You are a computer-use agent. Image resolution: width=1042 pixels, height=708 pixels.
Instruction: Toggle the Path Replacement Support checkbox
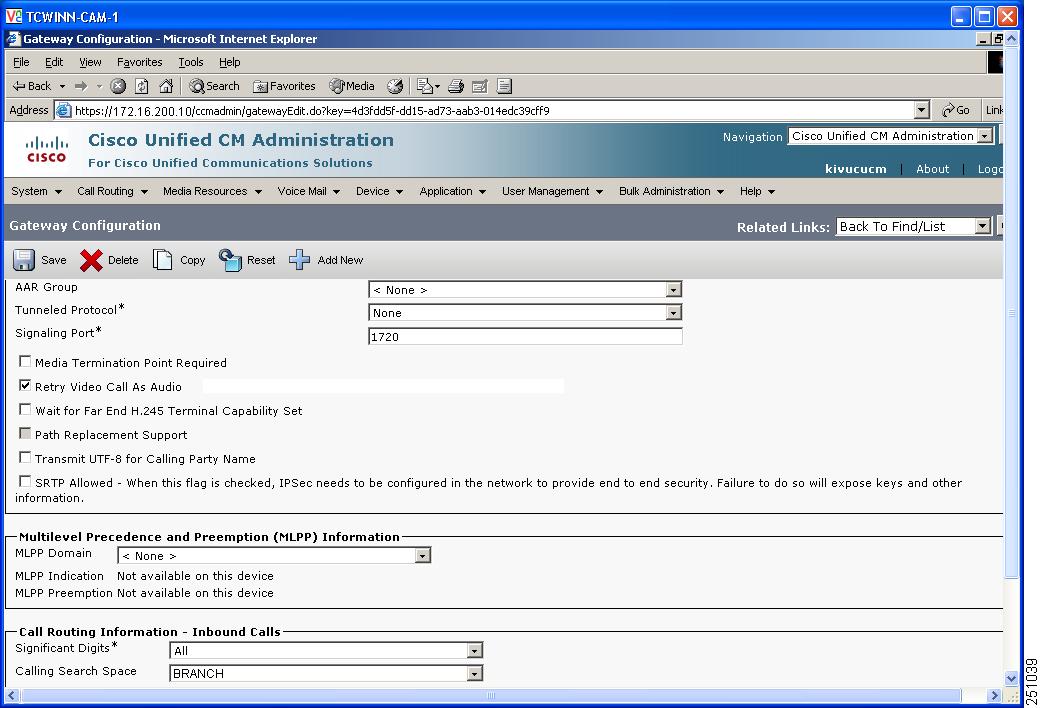(25, 433)
